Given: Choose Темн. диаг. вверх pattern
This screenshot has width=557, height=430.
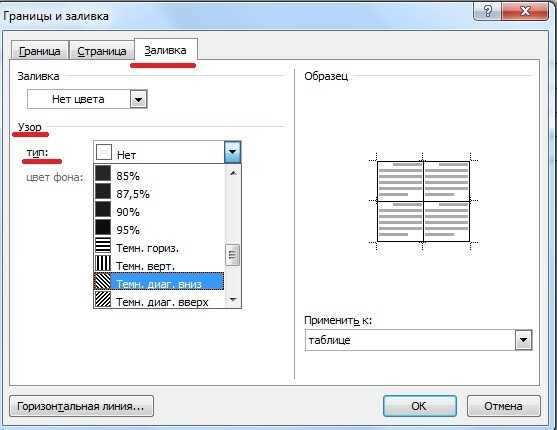Looking at the screenshot, I should pos(159,299).
